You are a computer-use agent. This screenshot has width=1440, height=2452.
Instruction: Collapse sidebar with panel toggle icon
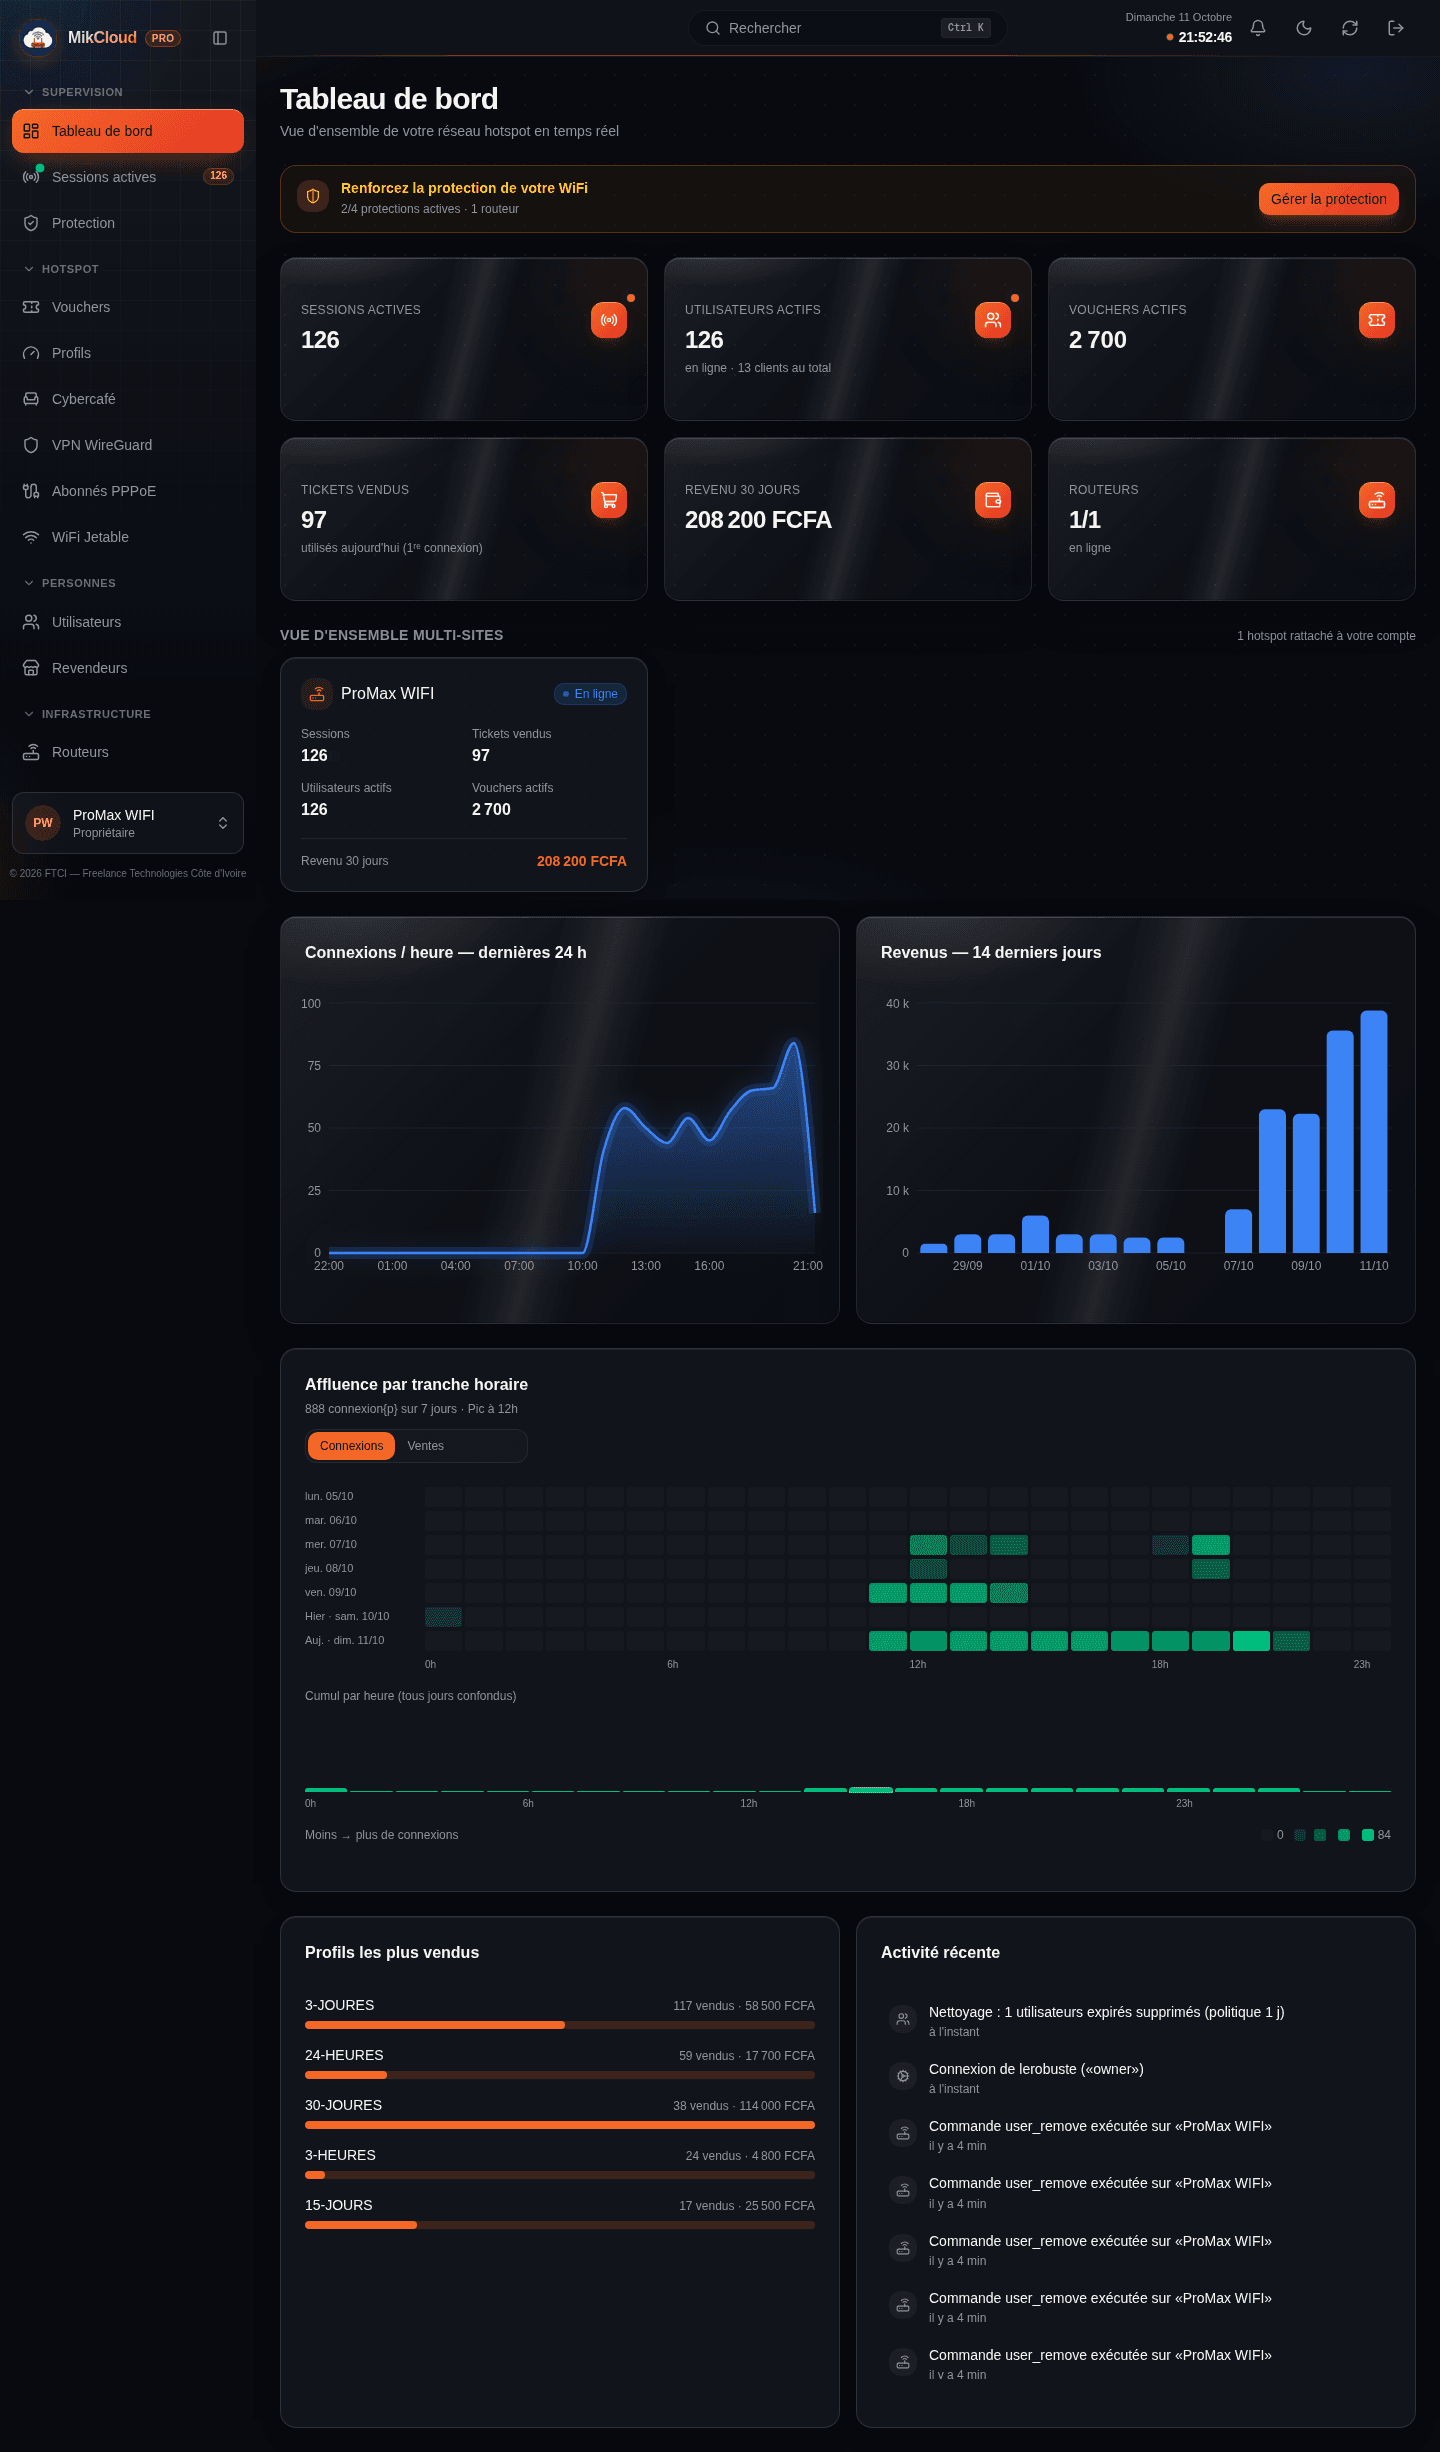pyautogui.click(x=220, y=38)
